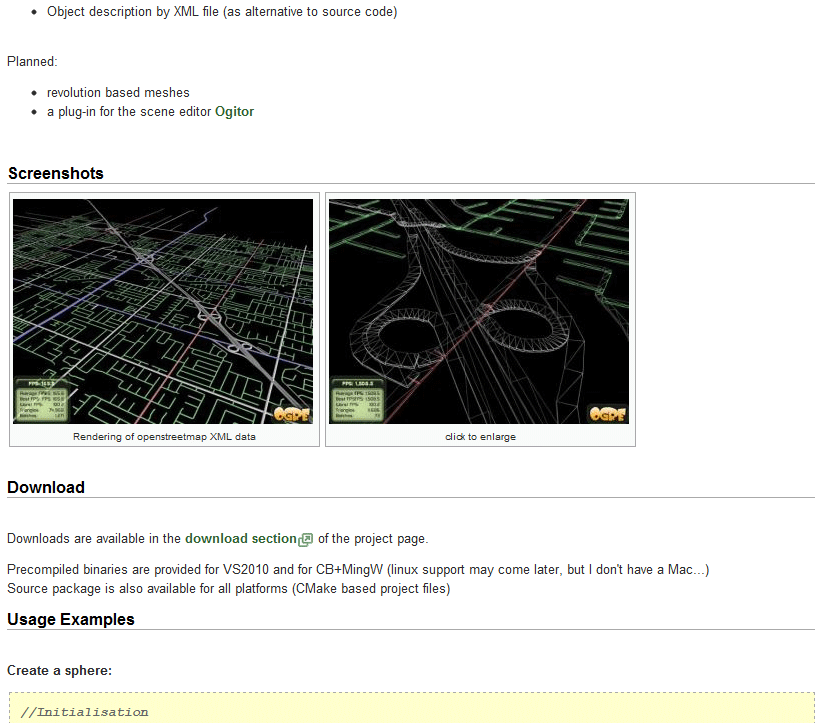
Task: Click the Download section heading
Action: pyautogui.click(x=46, y=487)
